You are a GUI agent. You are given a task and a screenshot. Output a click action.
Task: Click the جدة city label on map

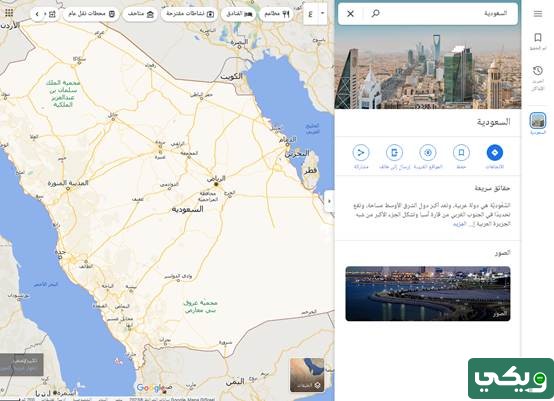(60, 252)
